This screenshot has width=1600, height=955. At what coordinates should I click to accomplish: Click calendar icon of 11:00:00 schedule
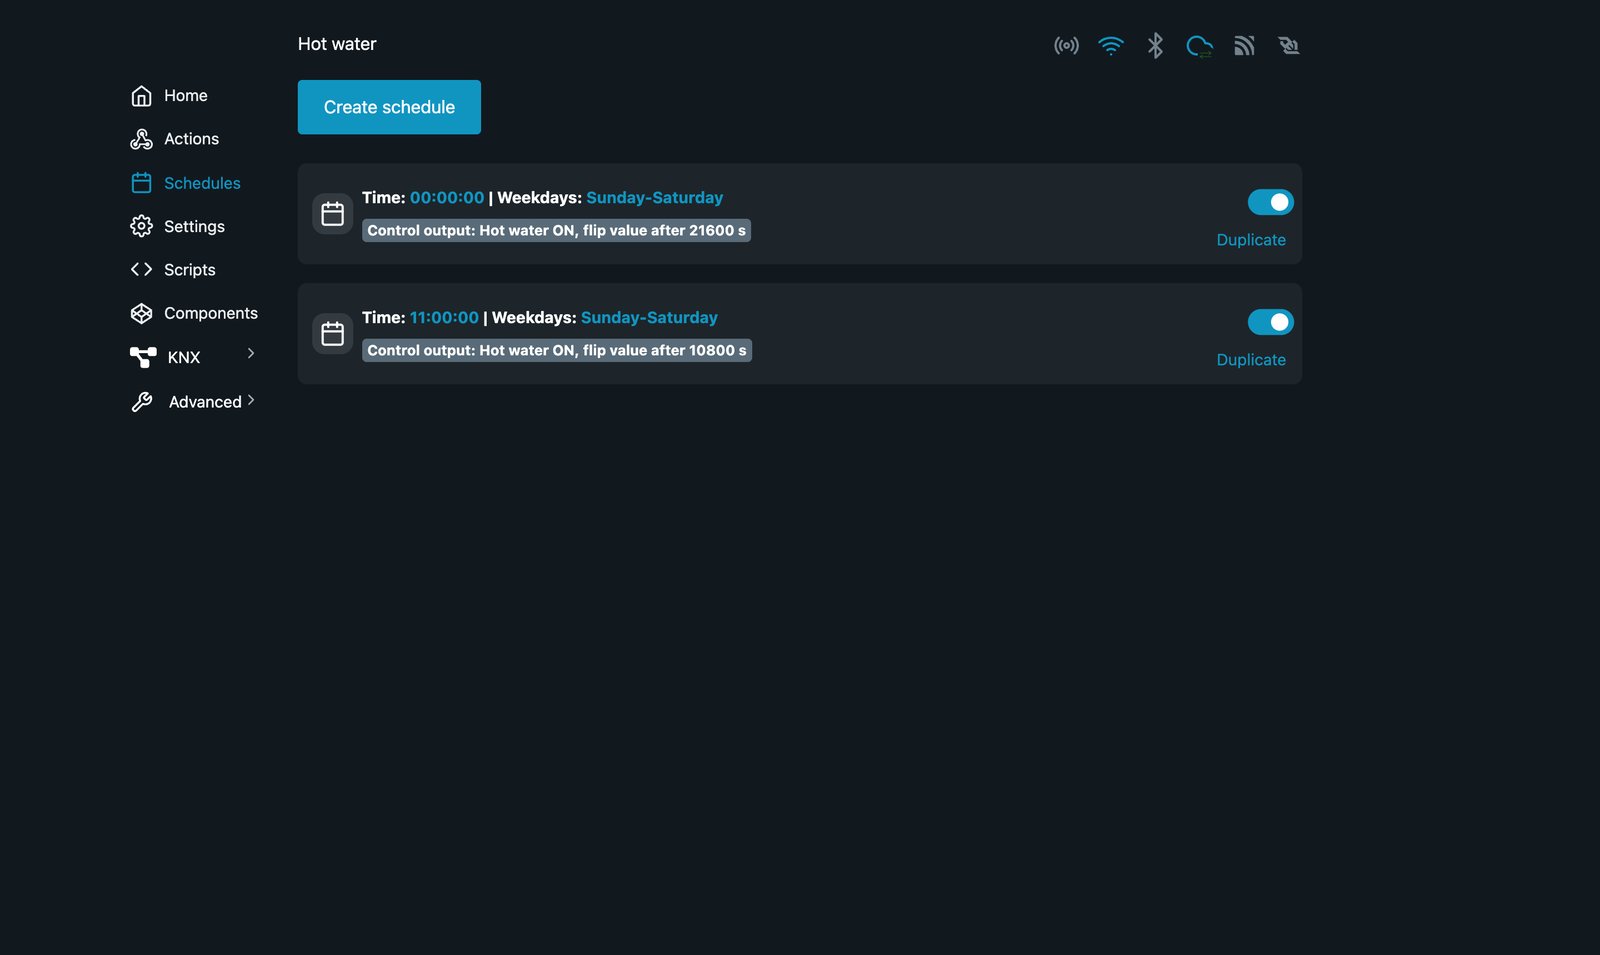pos(333,334)
